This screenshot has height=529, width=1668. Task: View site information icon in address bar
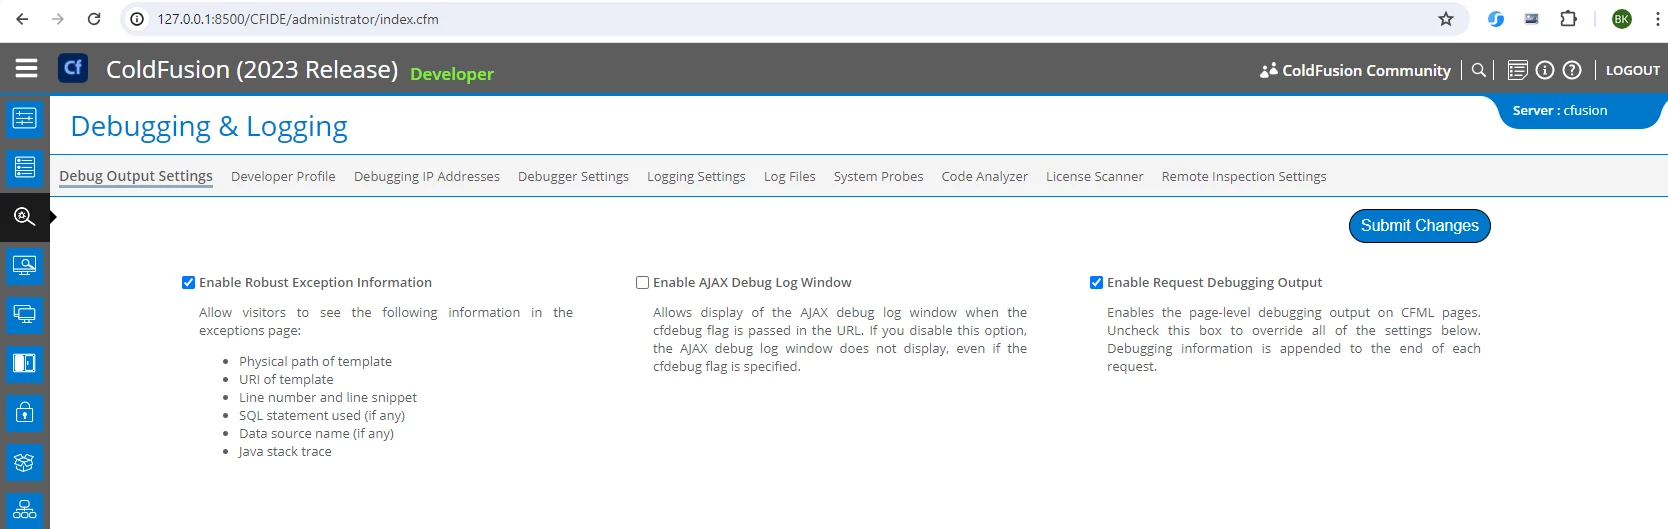(x=137, y=19)
